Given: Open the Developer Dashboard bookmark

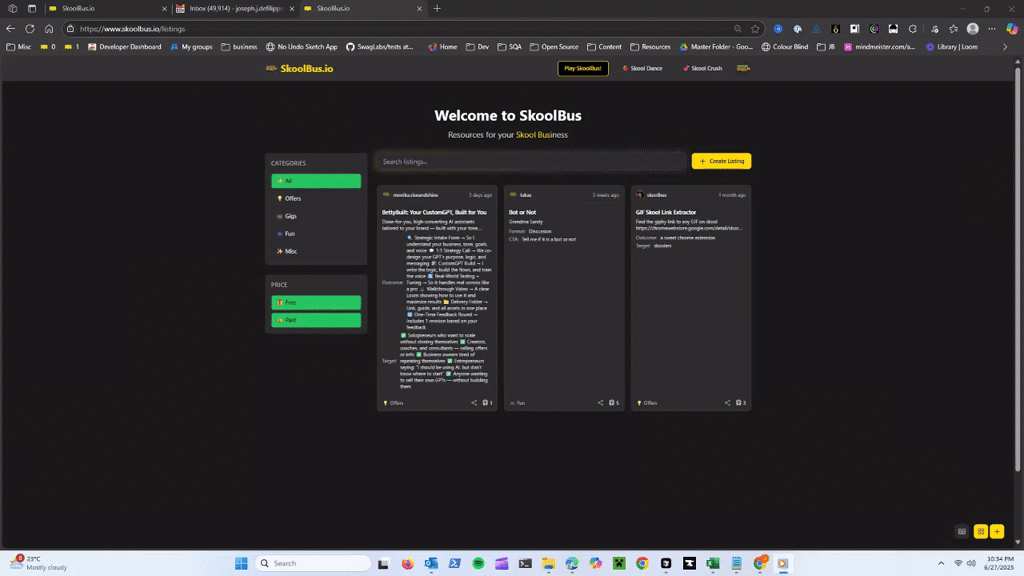Looking at the screenshot, I should (x=125, y=47).
